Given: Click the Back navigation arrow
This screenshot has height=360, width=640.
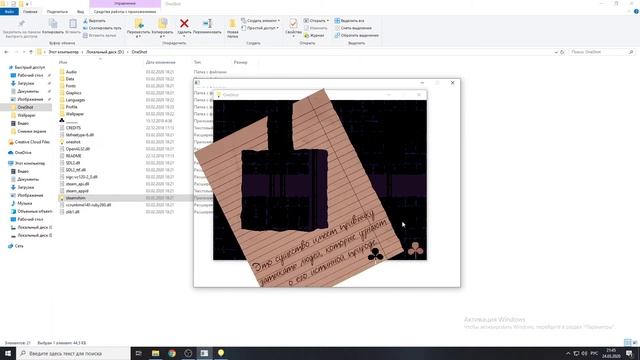Looking at the screenshot, I should (x=6, y=52).
